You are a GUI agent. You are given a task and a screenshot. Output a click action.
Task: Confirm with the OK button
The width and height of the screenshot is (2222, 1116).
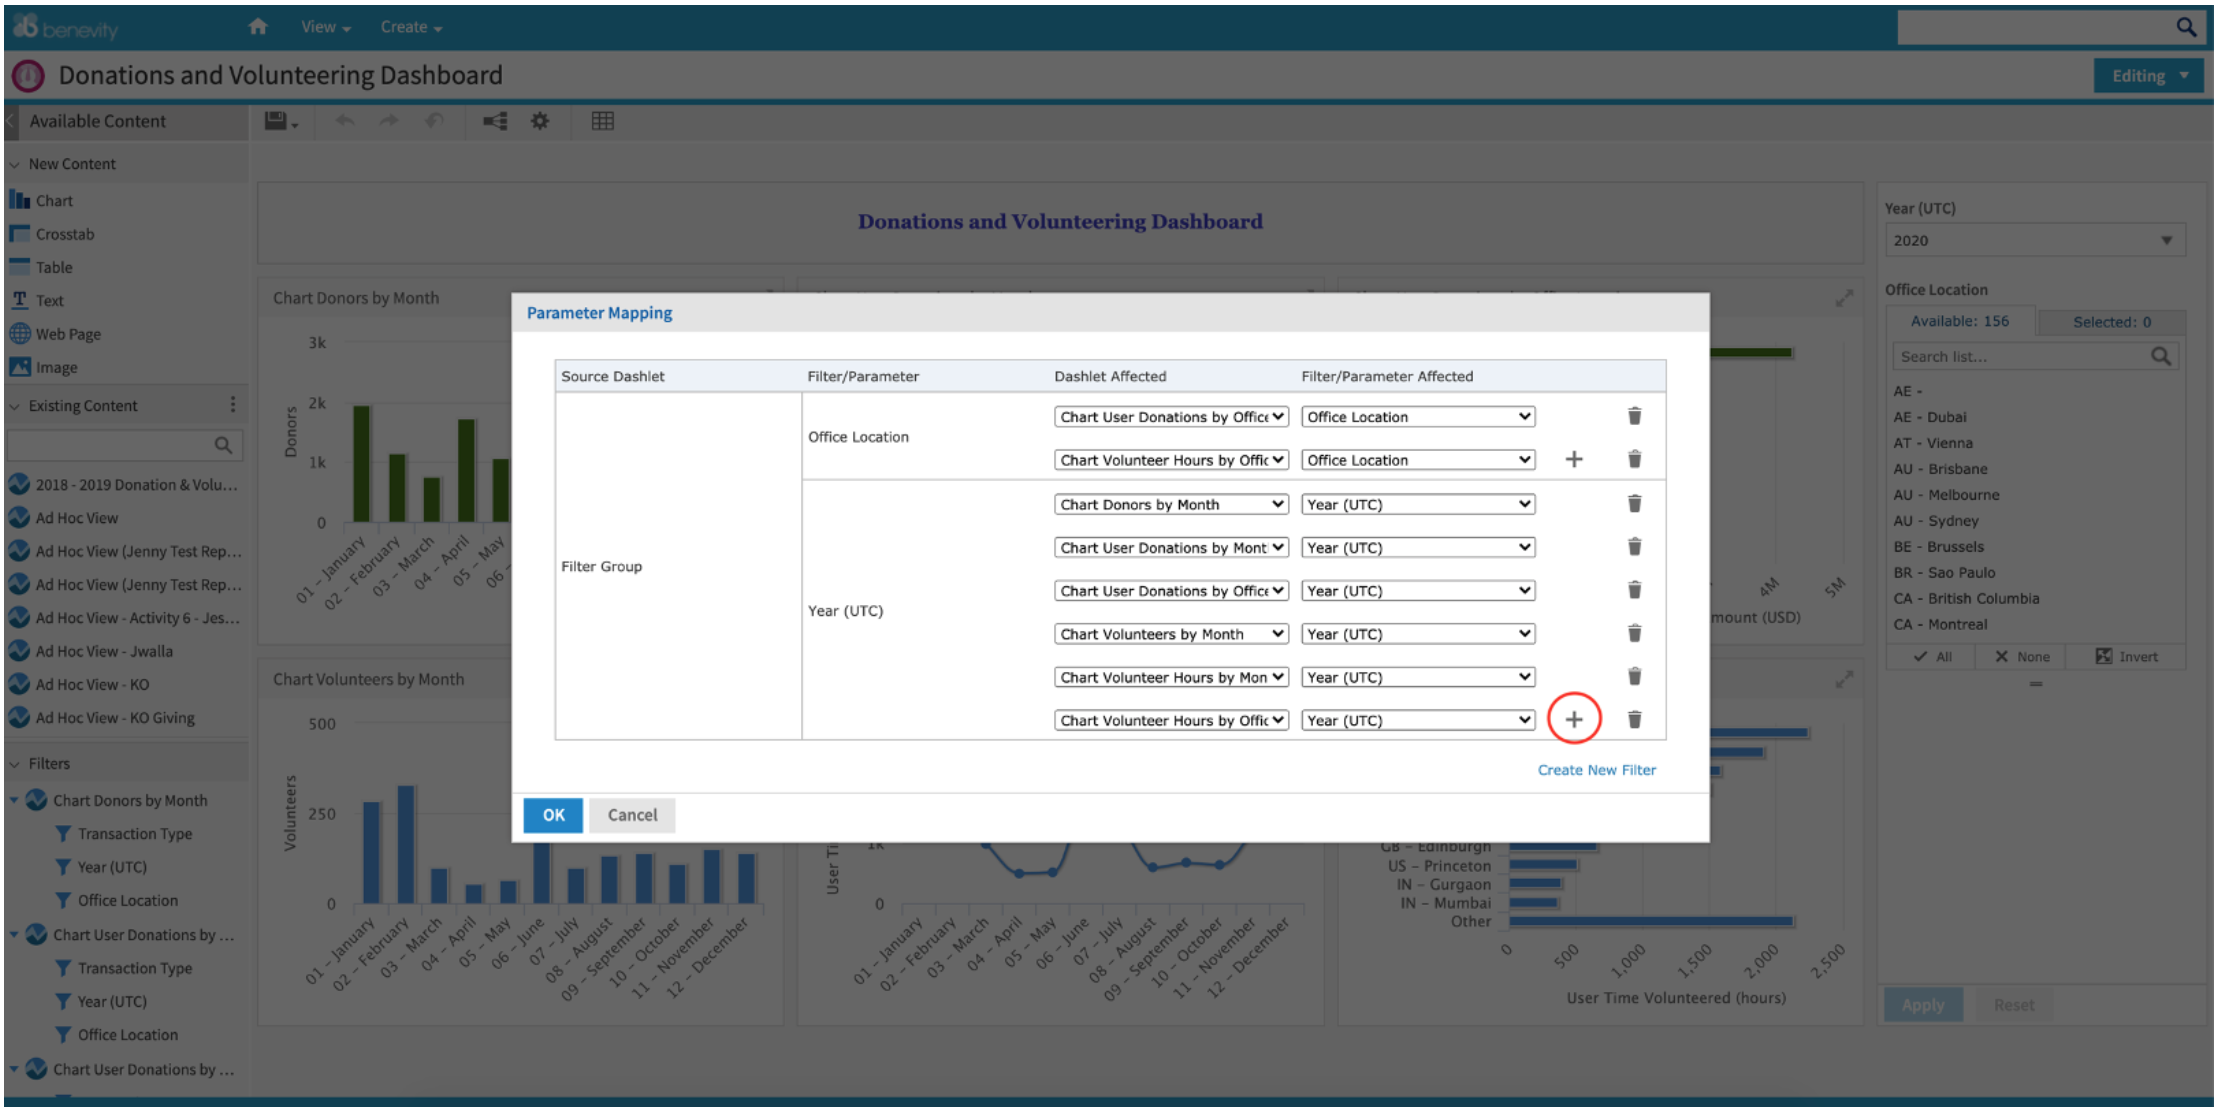tap(554, 815)
